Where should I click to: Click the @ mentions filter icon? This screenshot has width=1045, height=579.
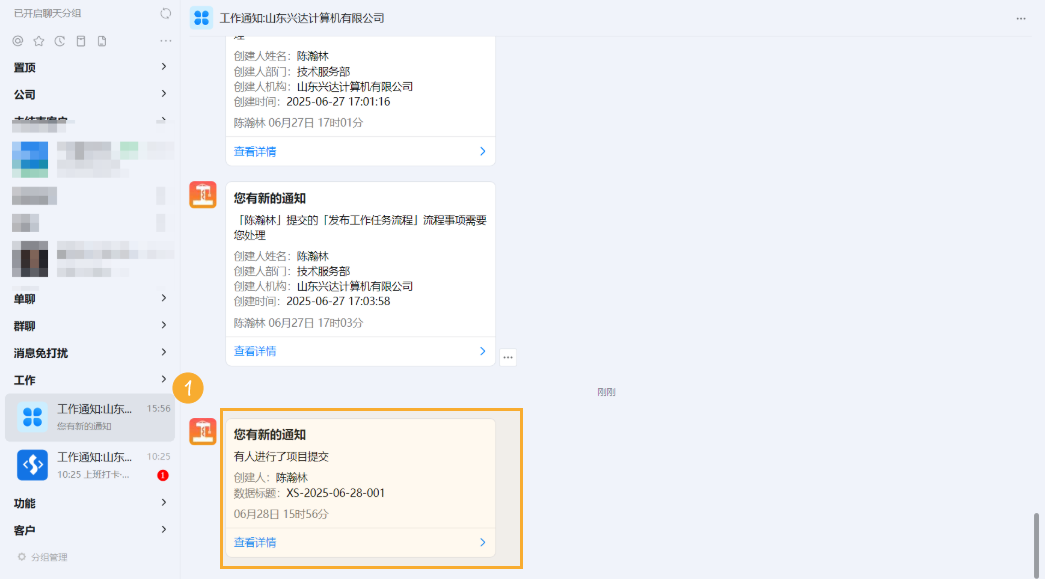point(19,40)
